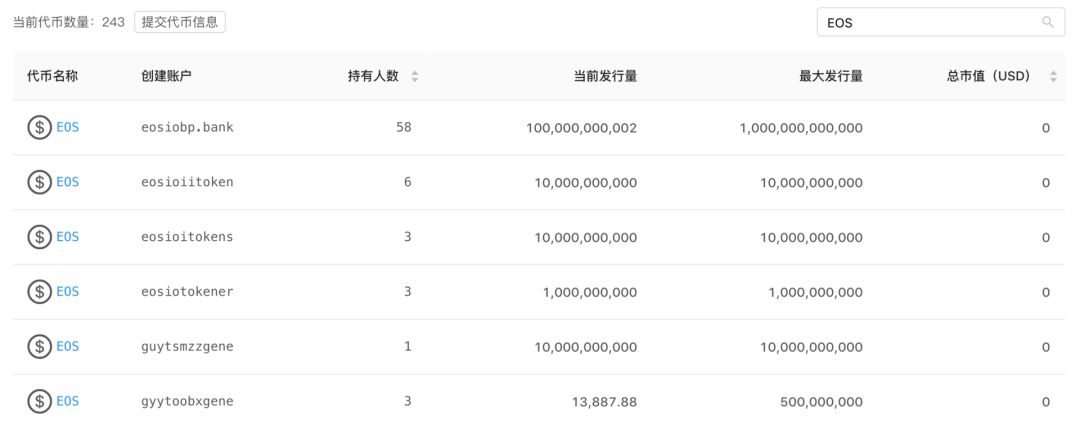
Task: Click current supply 10,000,000,000 of eosioiitoken
Action: [586, 183]
